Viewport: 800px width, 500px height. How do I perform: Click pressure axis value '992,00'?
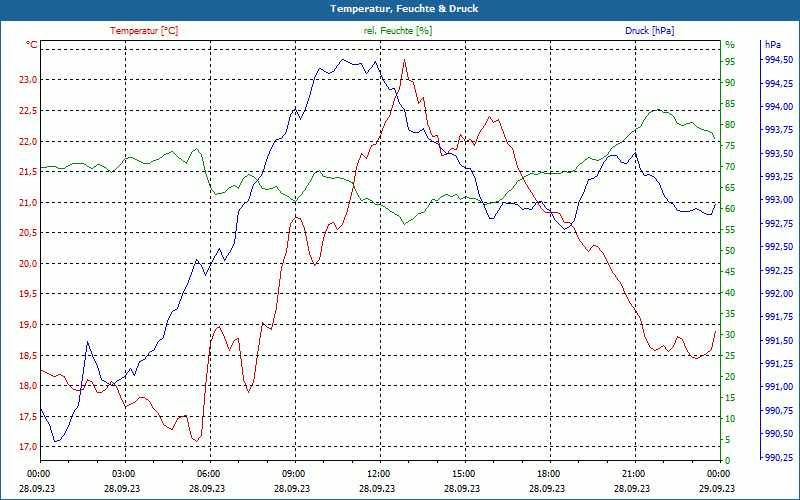[x=779, y=293]
